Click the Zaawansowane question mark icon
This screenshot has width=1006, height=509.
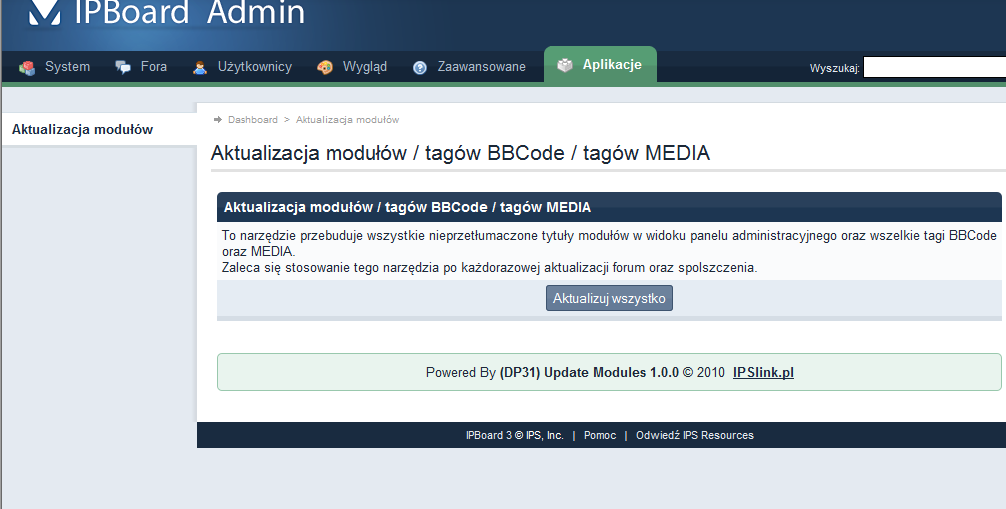click(x=420, y=67)
